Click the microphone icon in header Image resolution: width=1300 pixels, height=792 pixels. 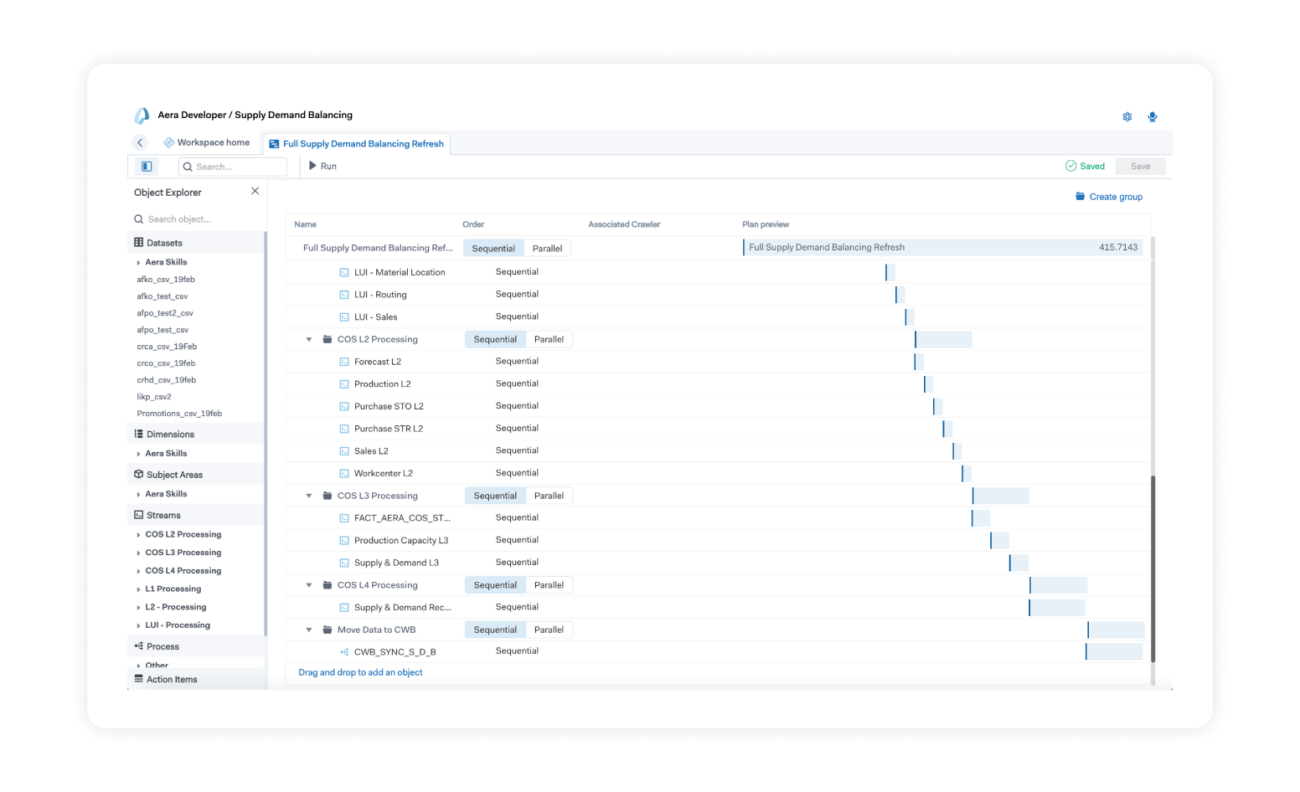[1152, 117]
